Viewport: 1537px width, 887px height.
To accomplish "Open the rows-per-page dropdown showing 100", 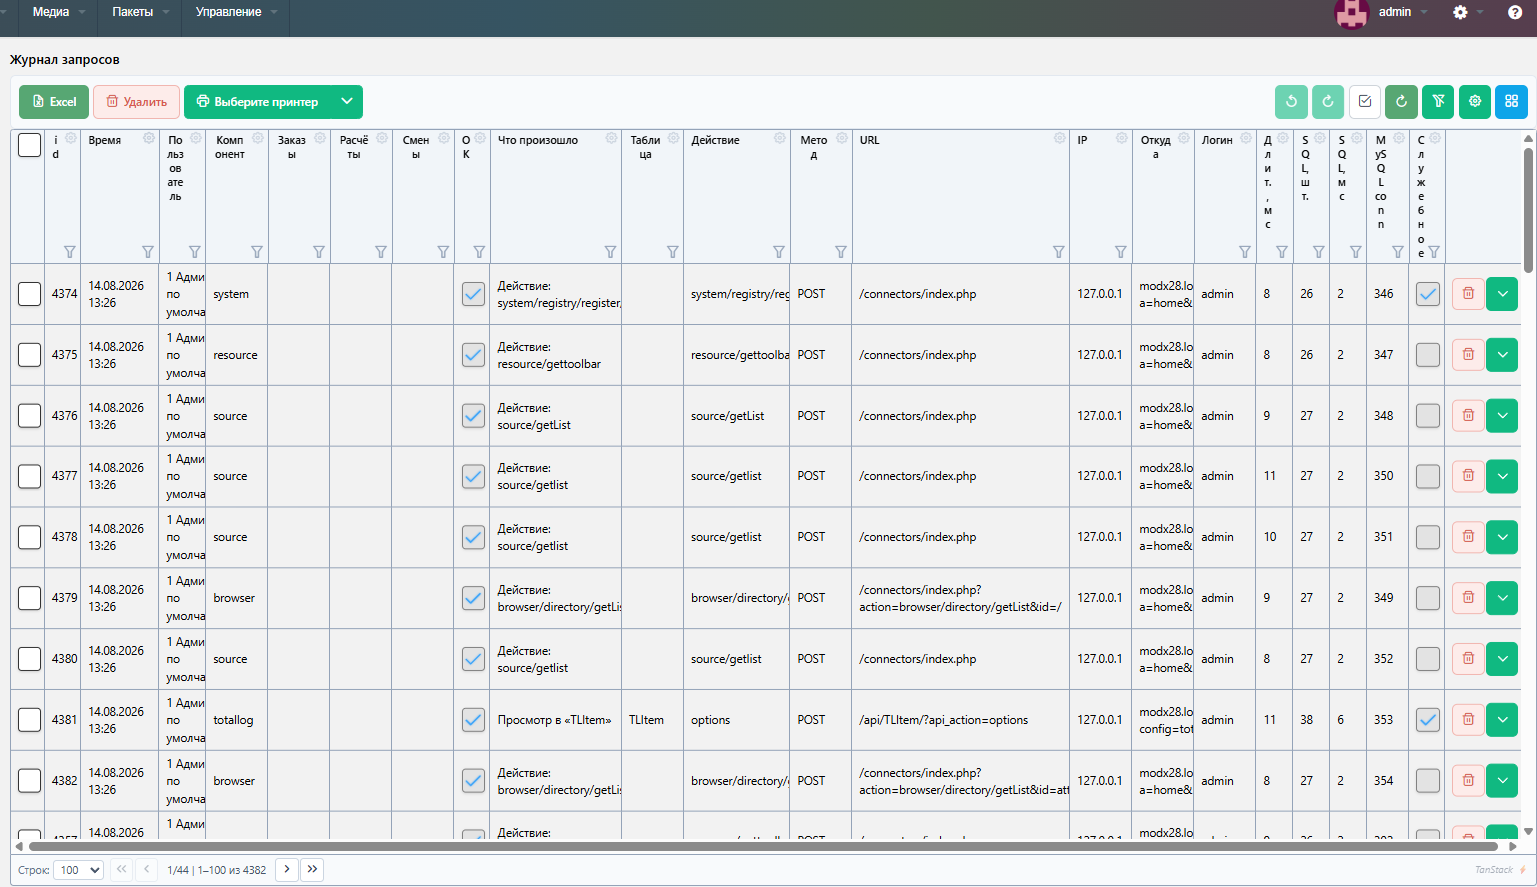I will point(79,870).
